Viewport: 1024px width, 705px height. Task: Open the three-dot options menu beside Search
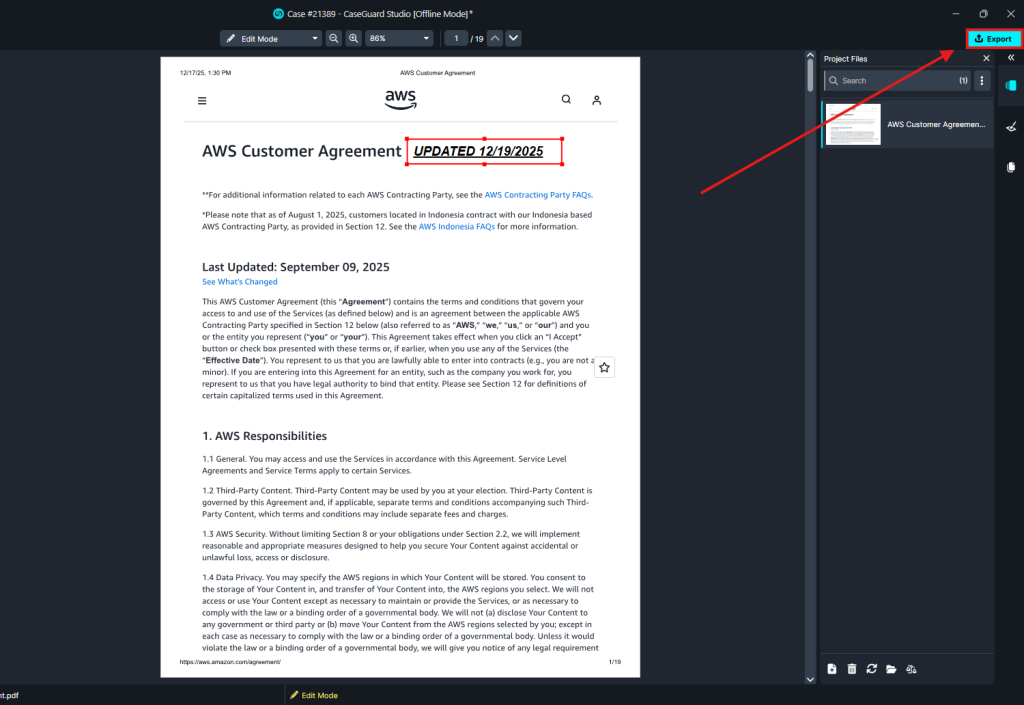click(982, 81)
